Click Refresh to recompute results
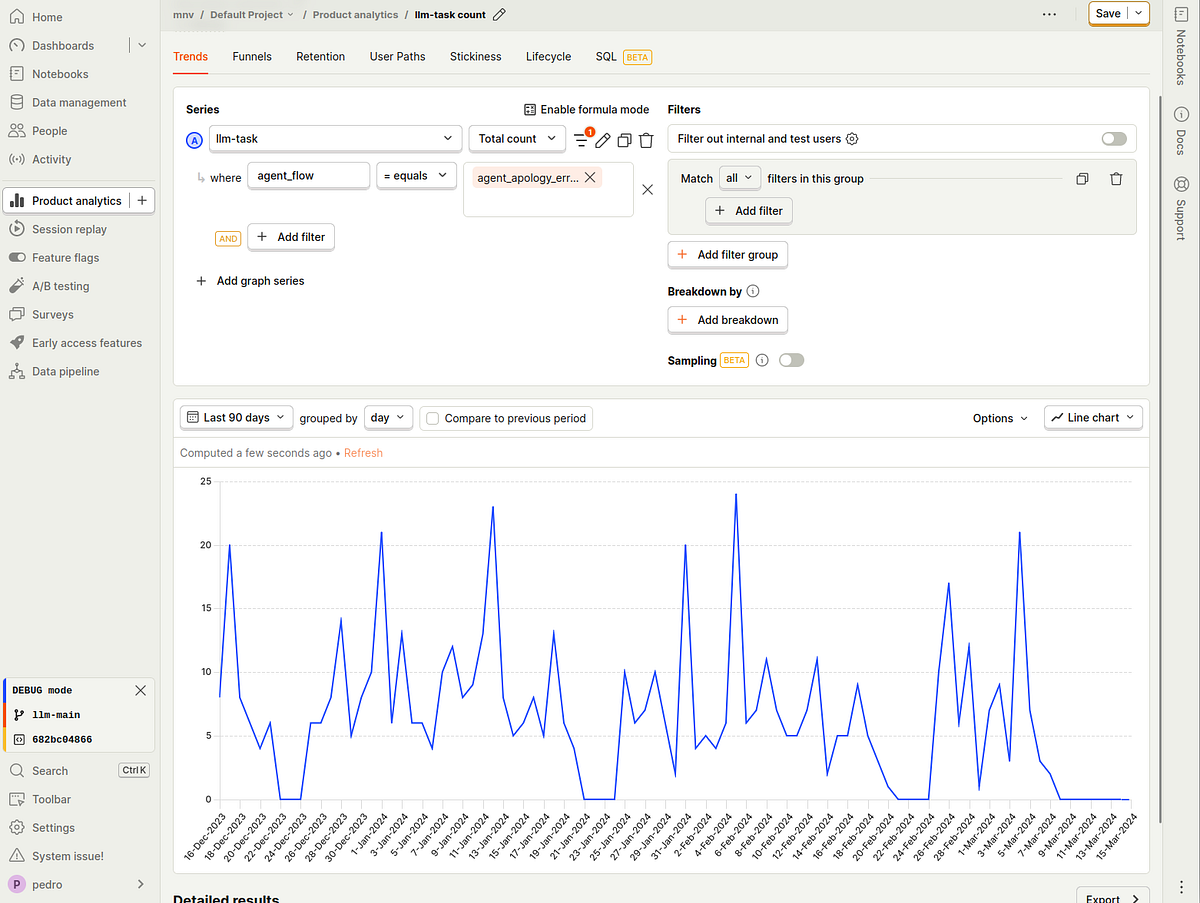Image resolution: width=1200 pixels, height=903 pixels. point(363,452)
